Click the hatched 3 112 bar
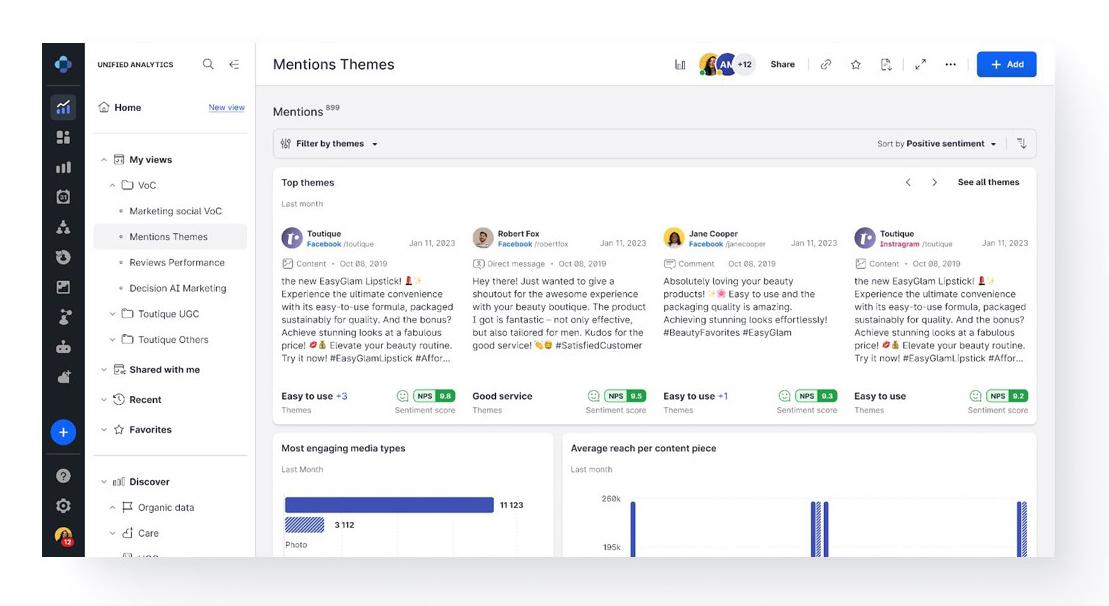The height and width of the screenshot is (606, 1109). coord(304,525)
